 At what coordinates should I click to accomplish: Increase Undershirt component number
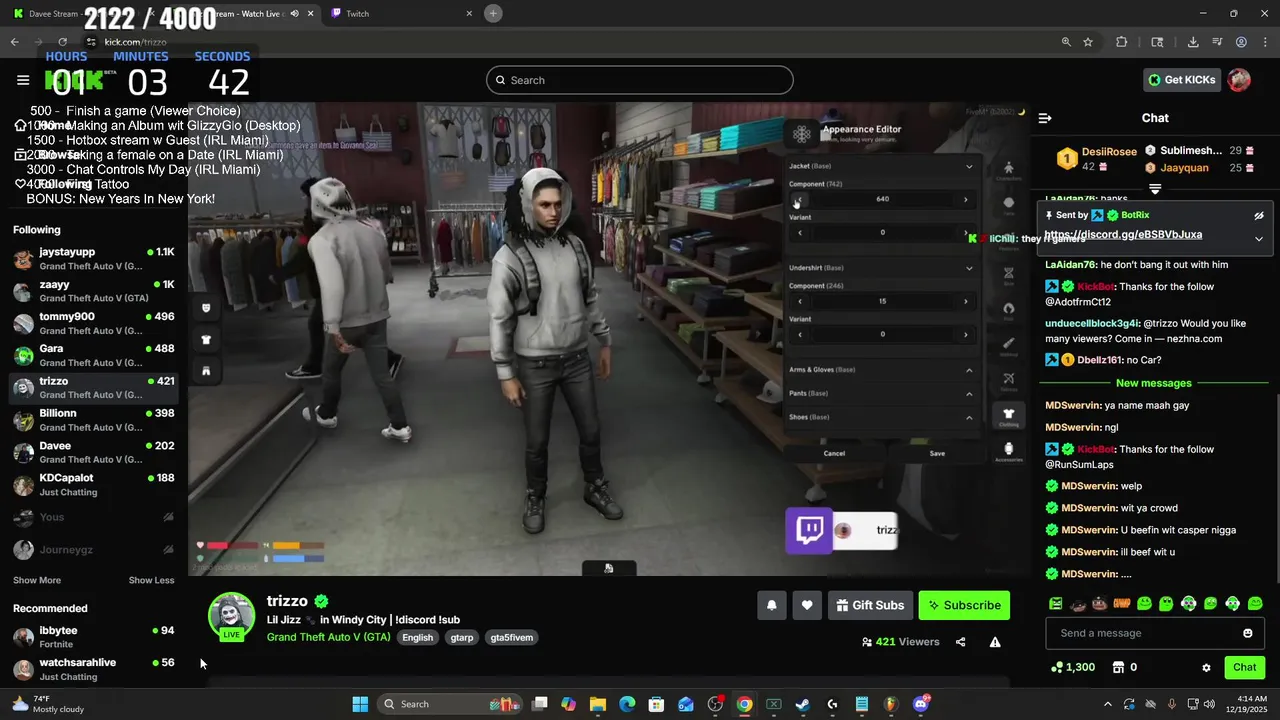coord(965,301)
